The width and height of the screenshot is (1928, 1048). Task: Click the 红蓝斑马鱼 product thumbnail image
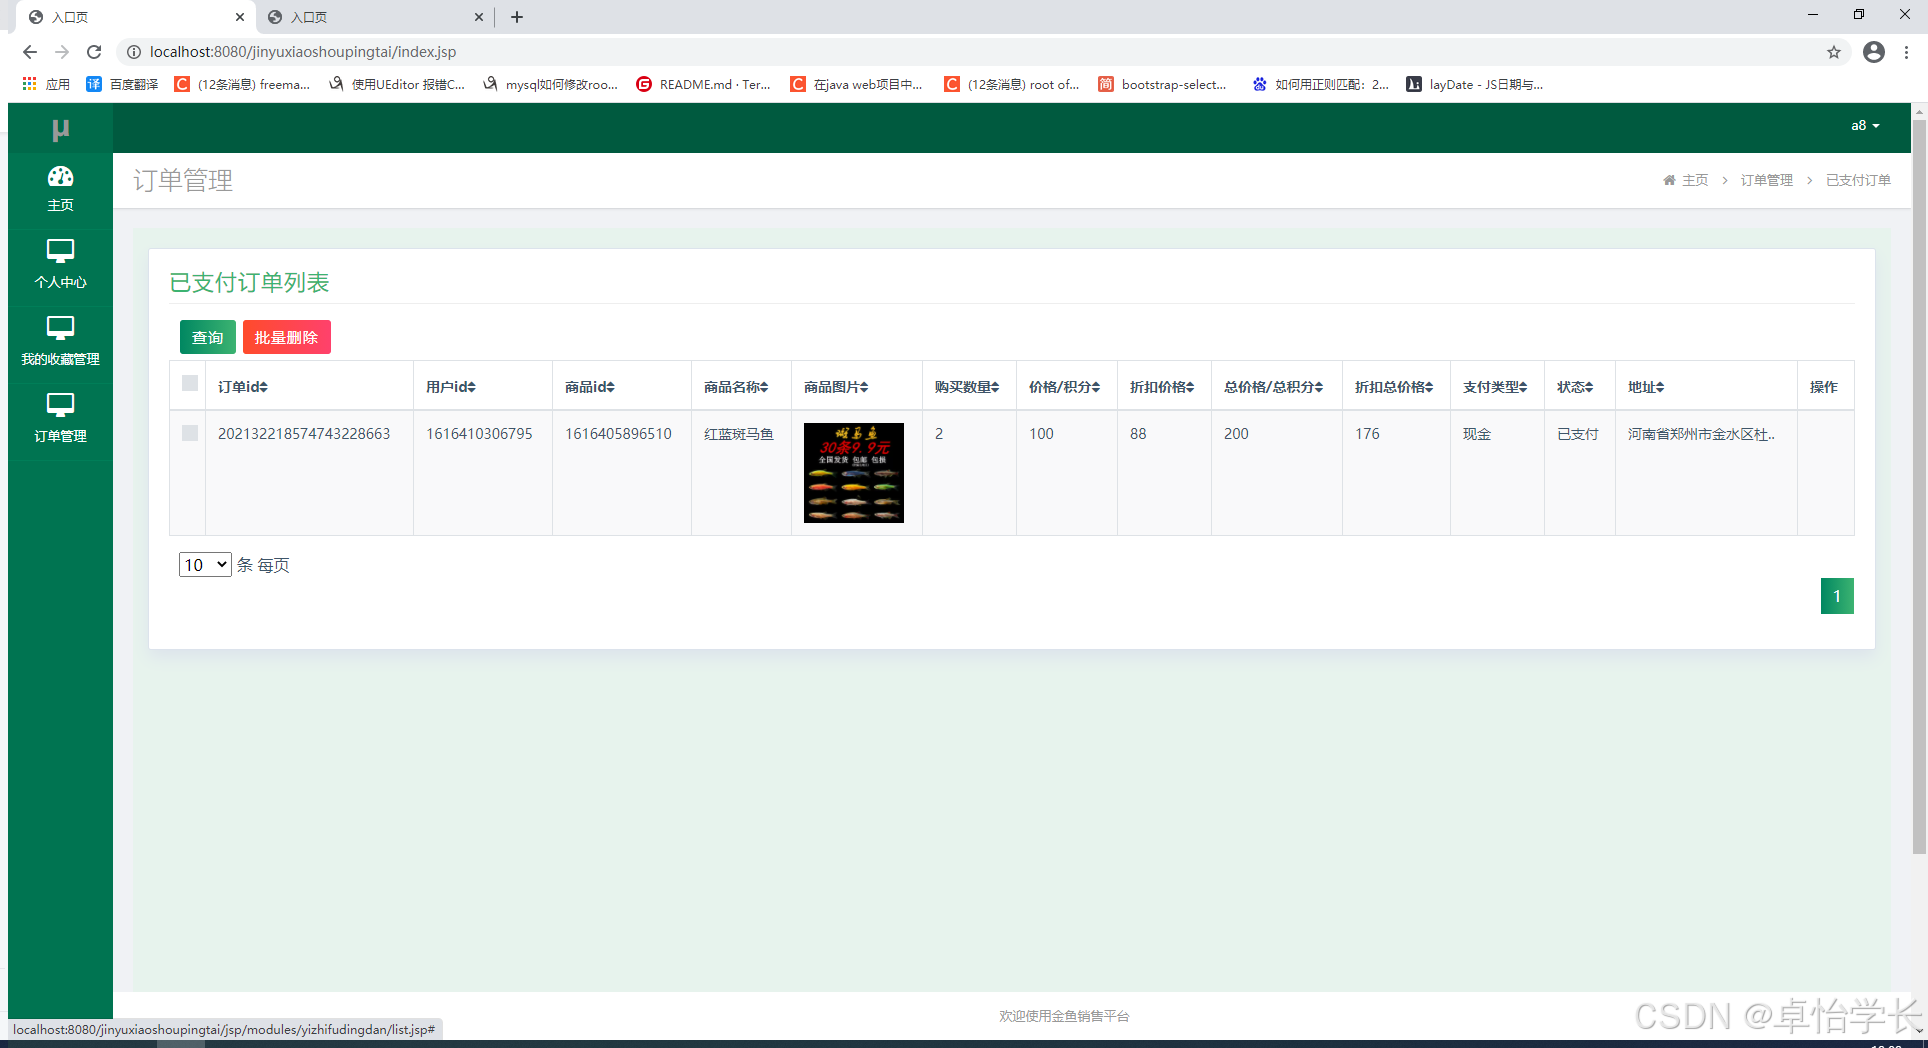[x=853, y=473]
